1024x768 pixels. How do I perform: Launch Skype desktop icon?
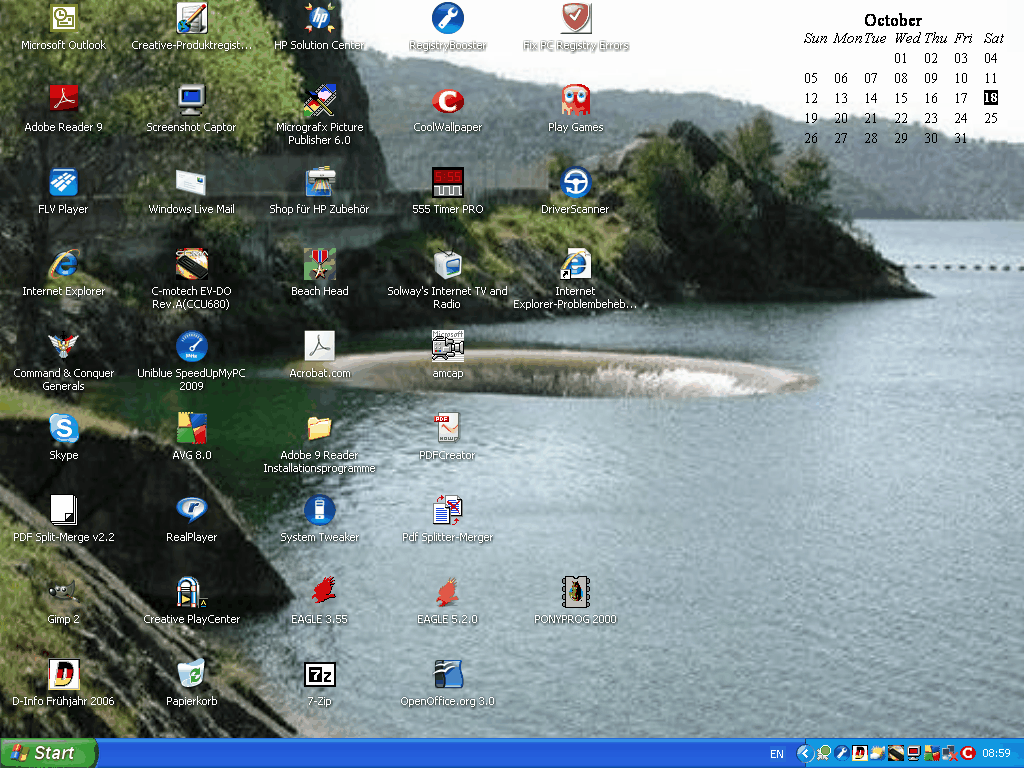[x=63, y=428]
